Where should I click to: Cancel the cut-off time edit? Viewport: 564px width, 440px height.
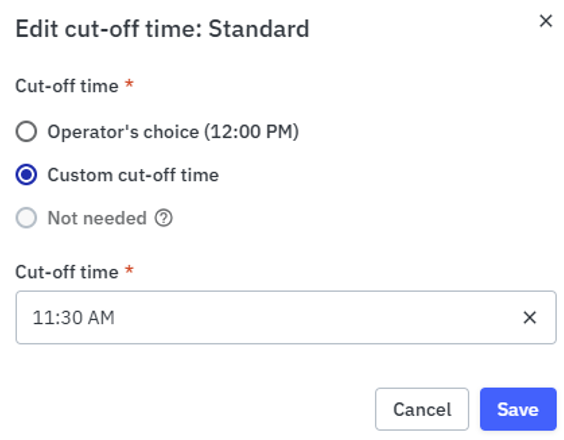[422, 409]
